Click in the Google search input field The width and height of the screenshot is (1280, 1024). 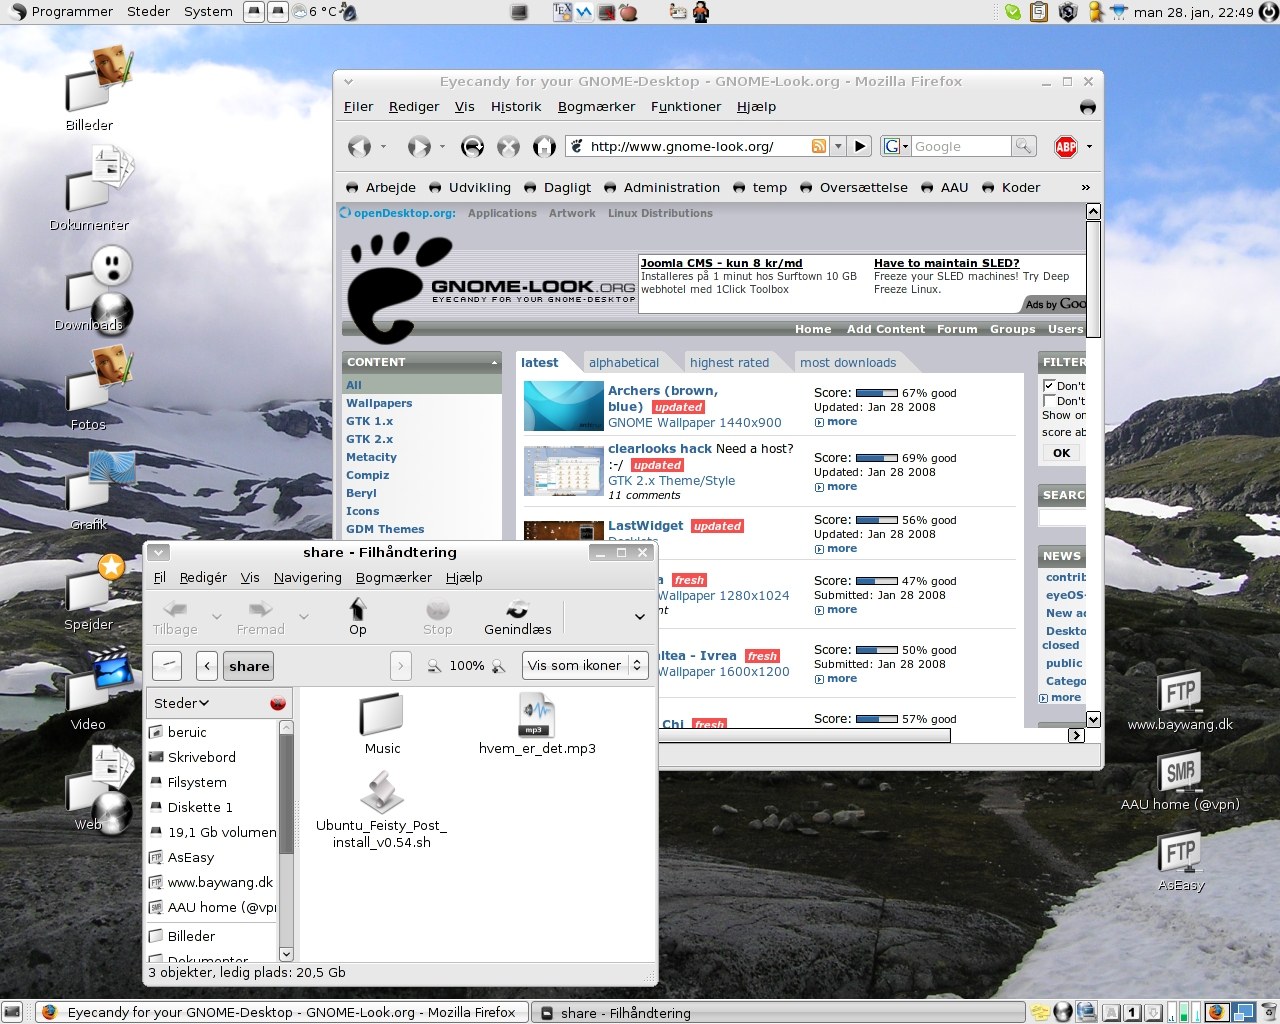(x=961, y=146)
